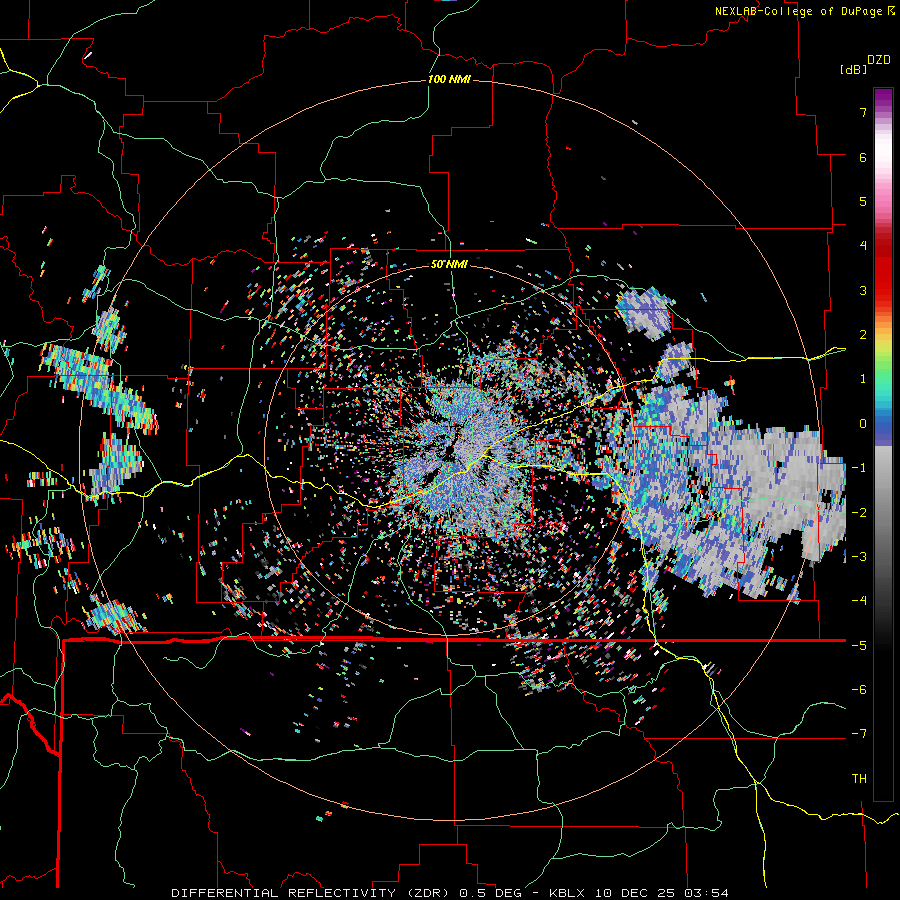Click the DIFFERENTIAL REFLECTIVITY (ZDR) product title
Image resolution: width=900 pixels, height=900 pixels.
click(312, 893)
